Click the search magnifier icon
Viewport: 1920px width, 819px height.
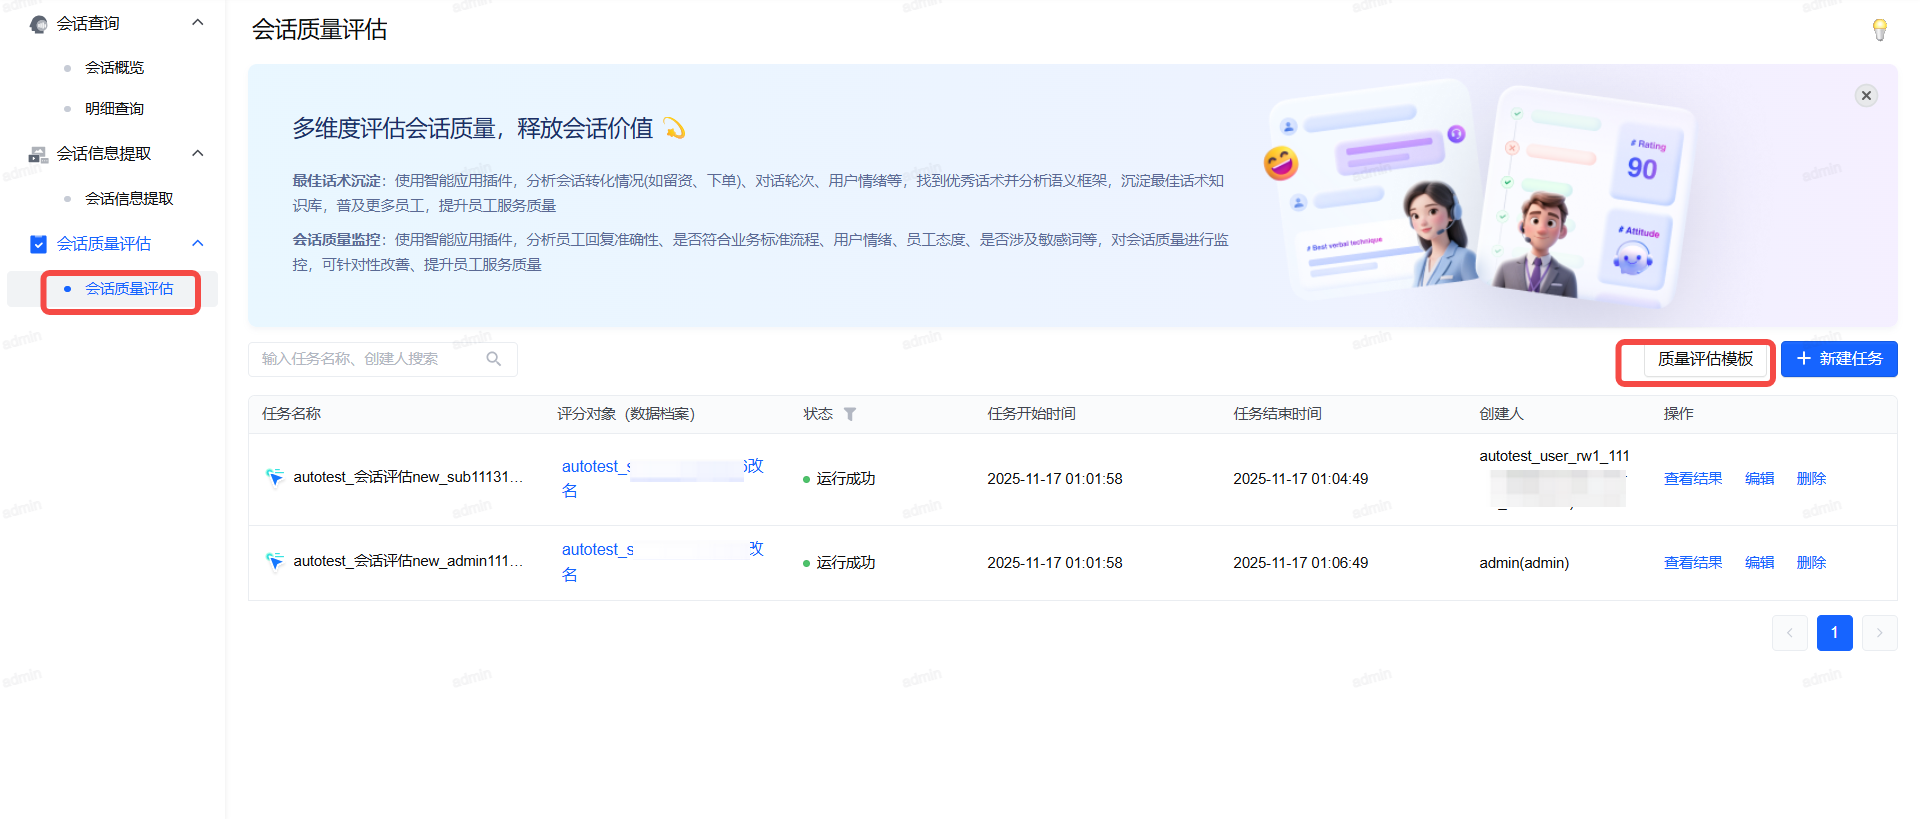click(494, 359)
